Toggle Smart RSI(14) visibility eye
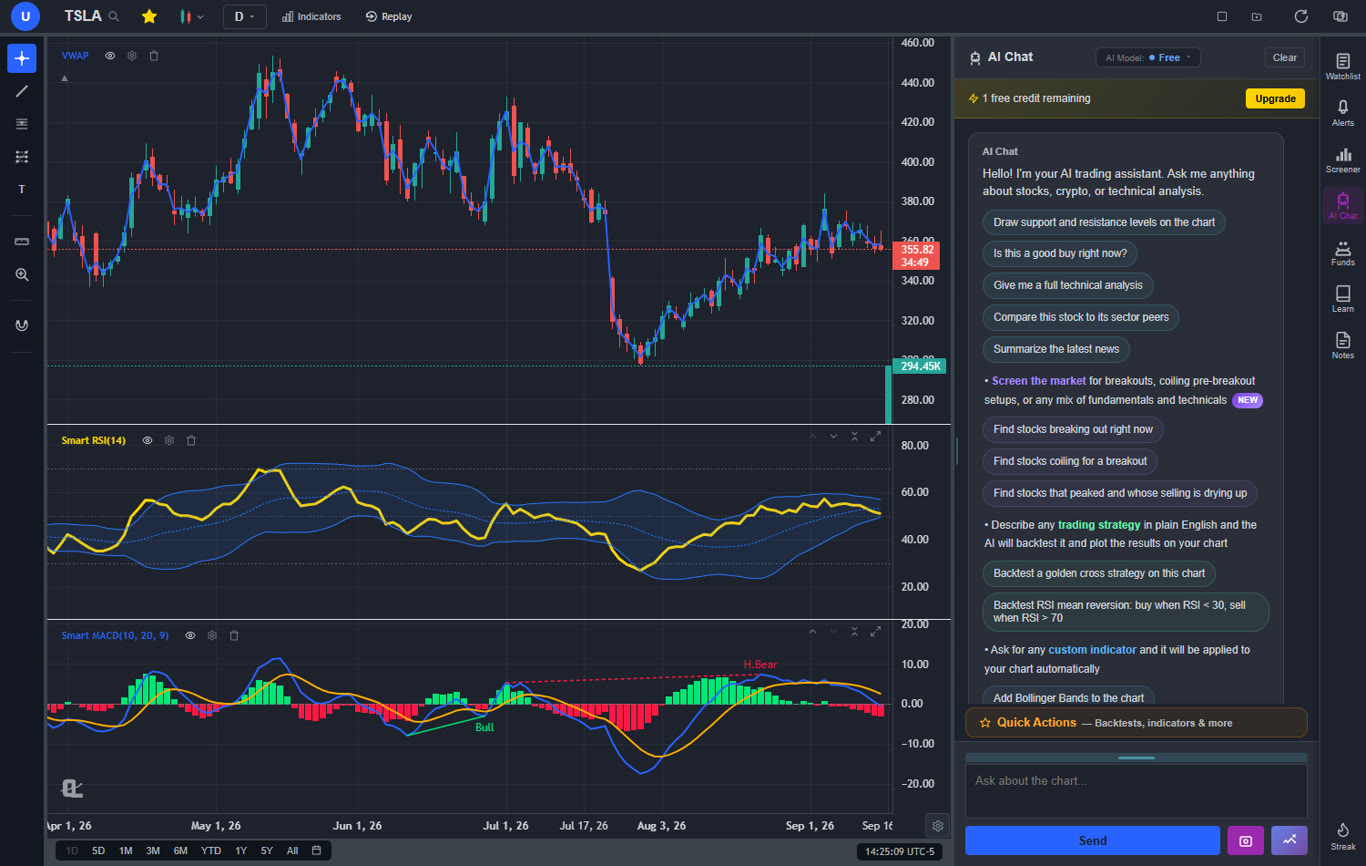 tap(147, 440)
